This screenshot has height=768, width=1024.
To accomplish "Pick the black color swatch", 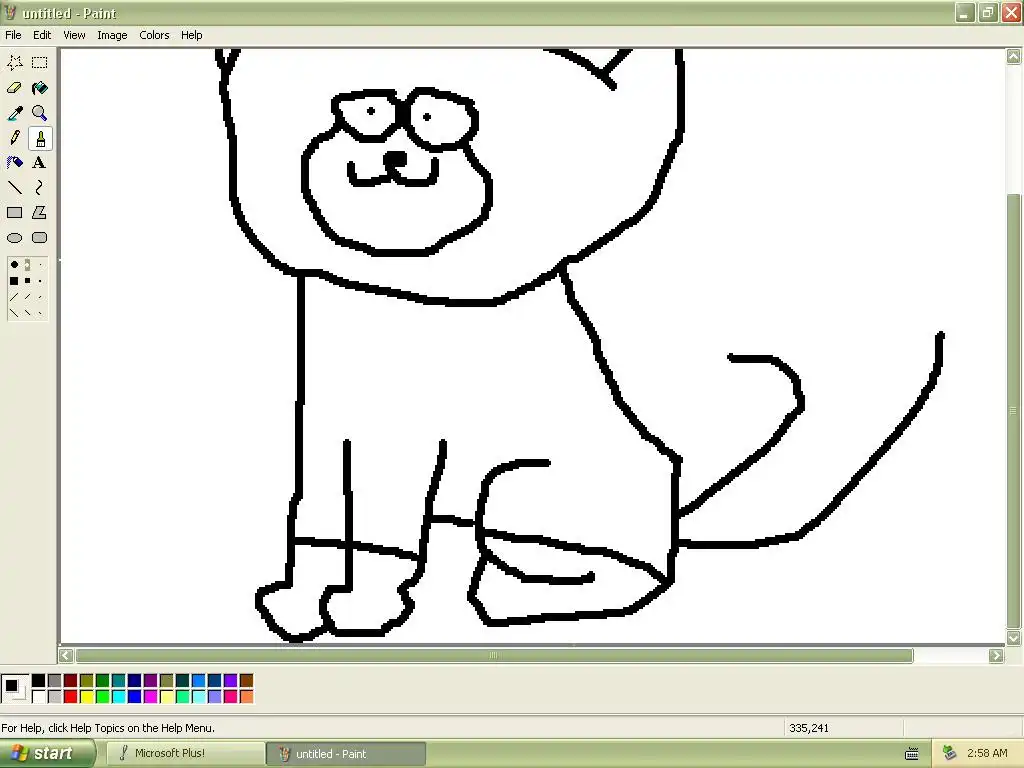I will tap(39, 680).
